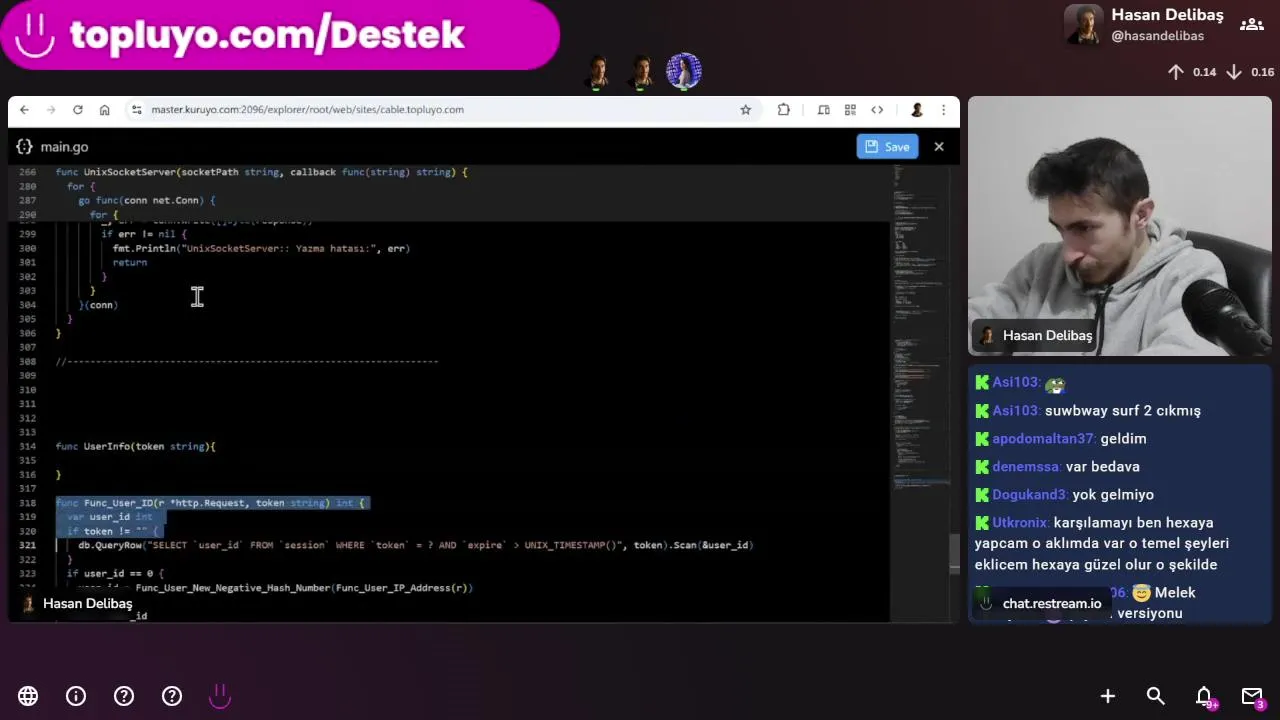Screen dimensions: 1280x720
Task: Click the code brackets extension icon
Action: 877,110
